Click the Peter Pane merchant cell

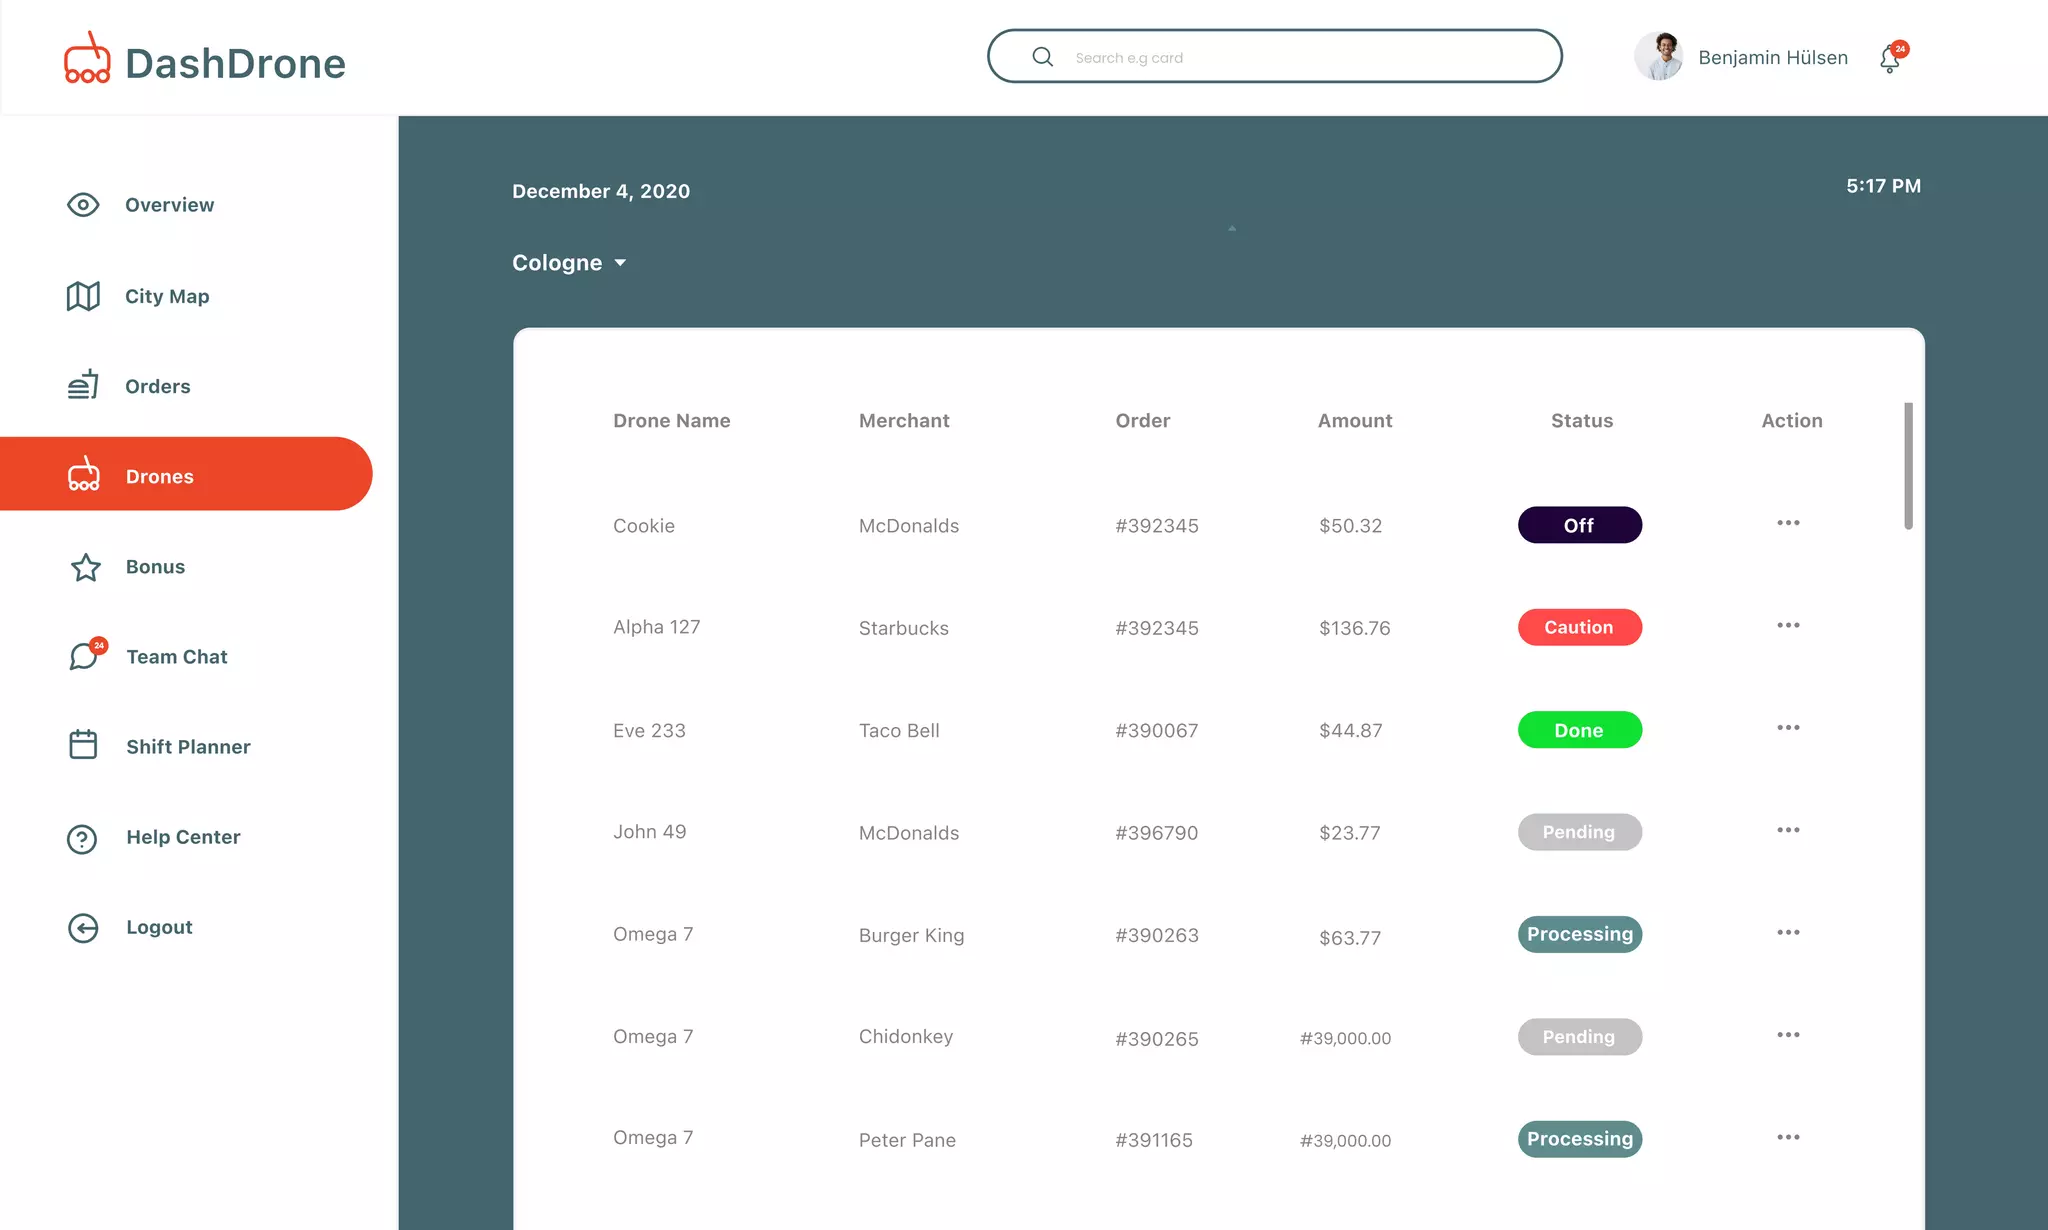907,1140
